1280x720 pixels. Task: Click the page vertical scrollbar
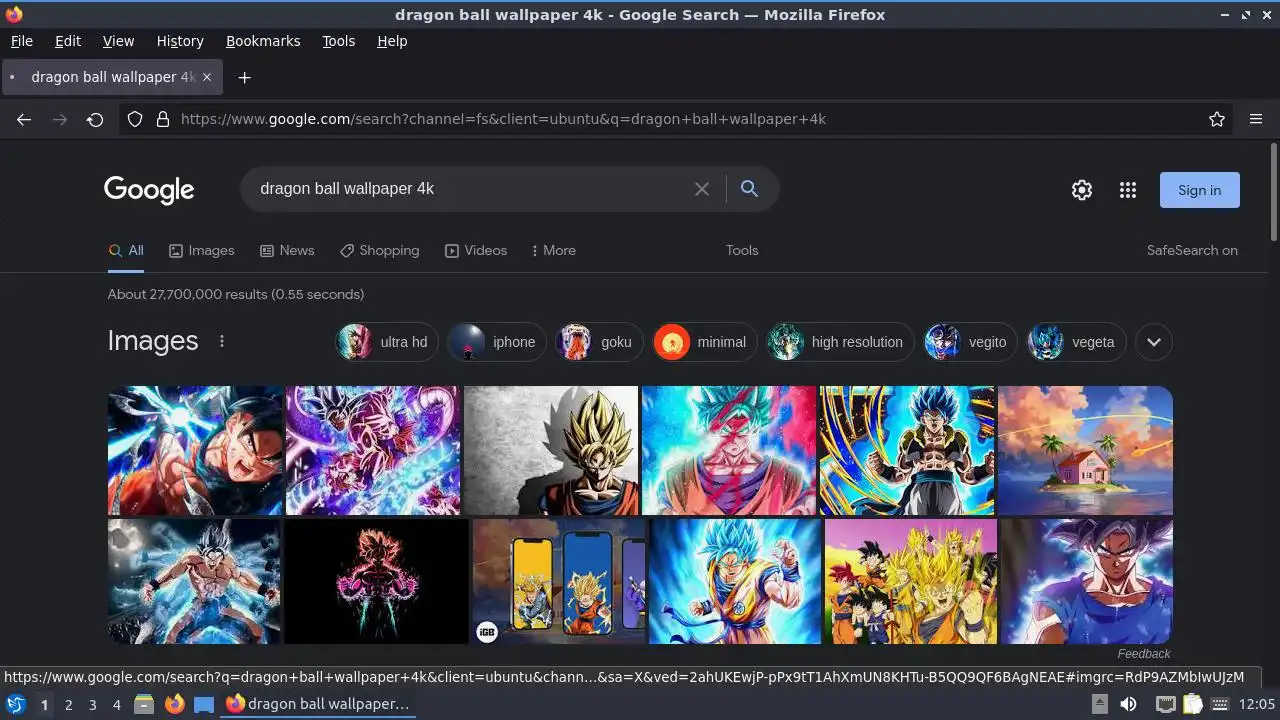pyautogui.click(x=1274, y=192)
